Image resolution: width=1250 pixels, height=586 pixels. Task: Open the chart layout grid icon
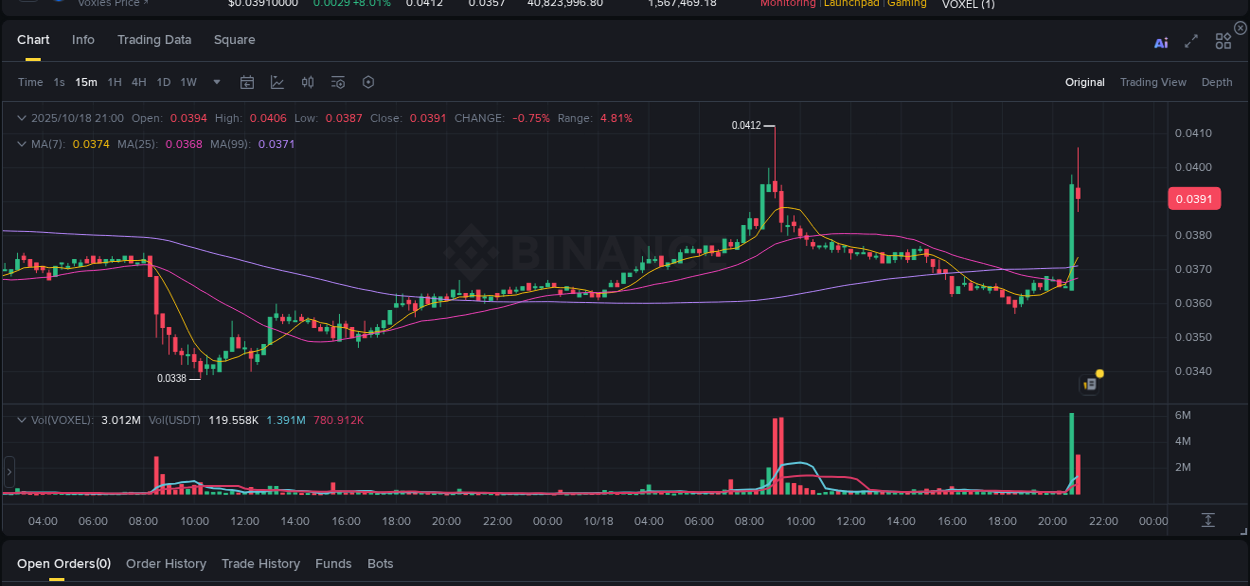tap(1222, 41)
